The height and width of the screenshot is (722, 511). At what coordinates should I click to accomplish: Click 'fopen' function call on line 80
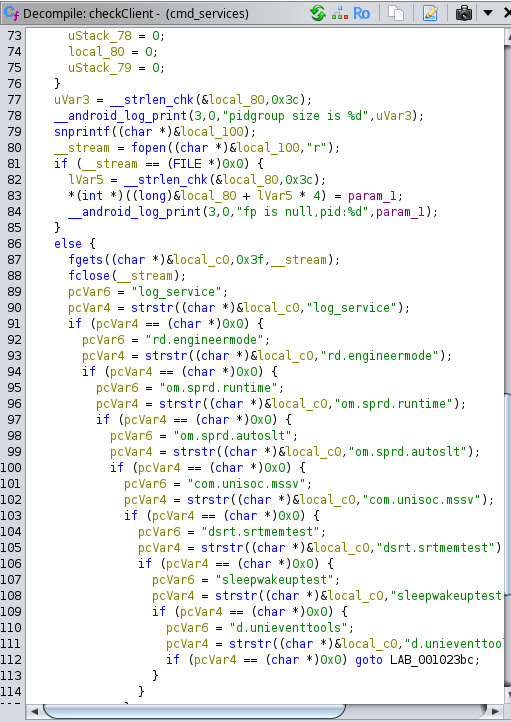click(148, 148)
